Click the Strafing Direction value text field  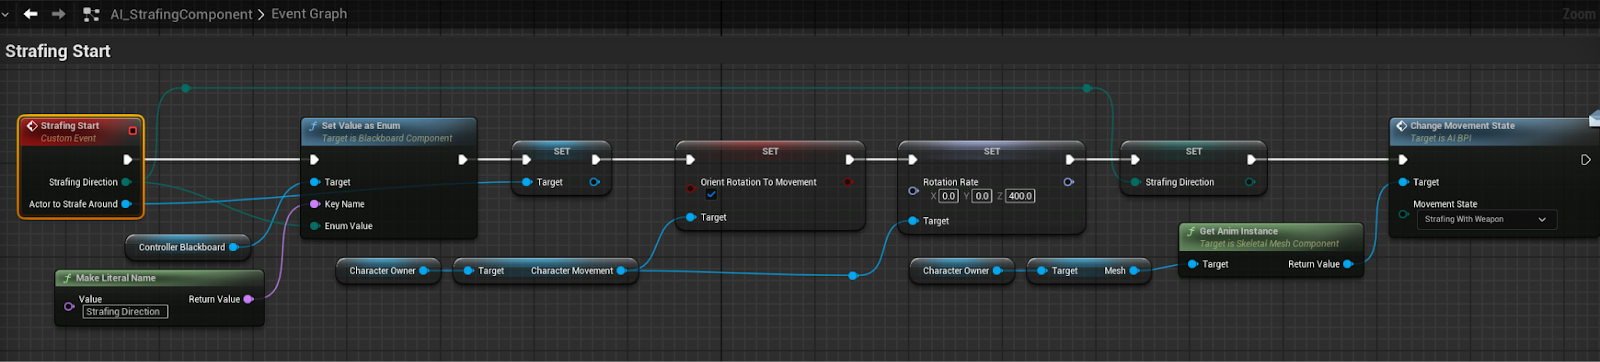125,312
